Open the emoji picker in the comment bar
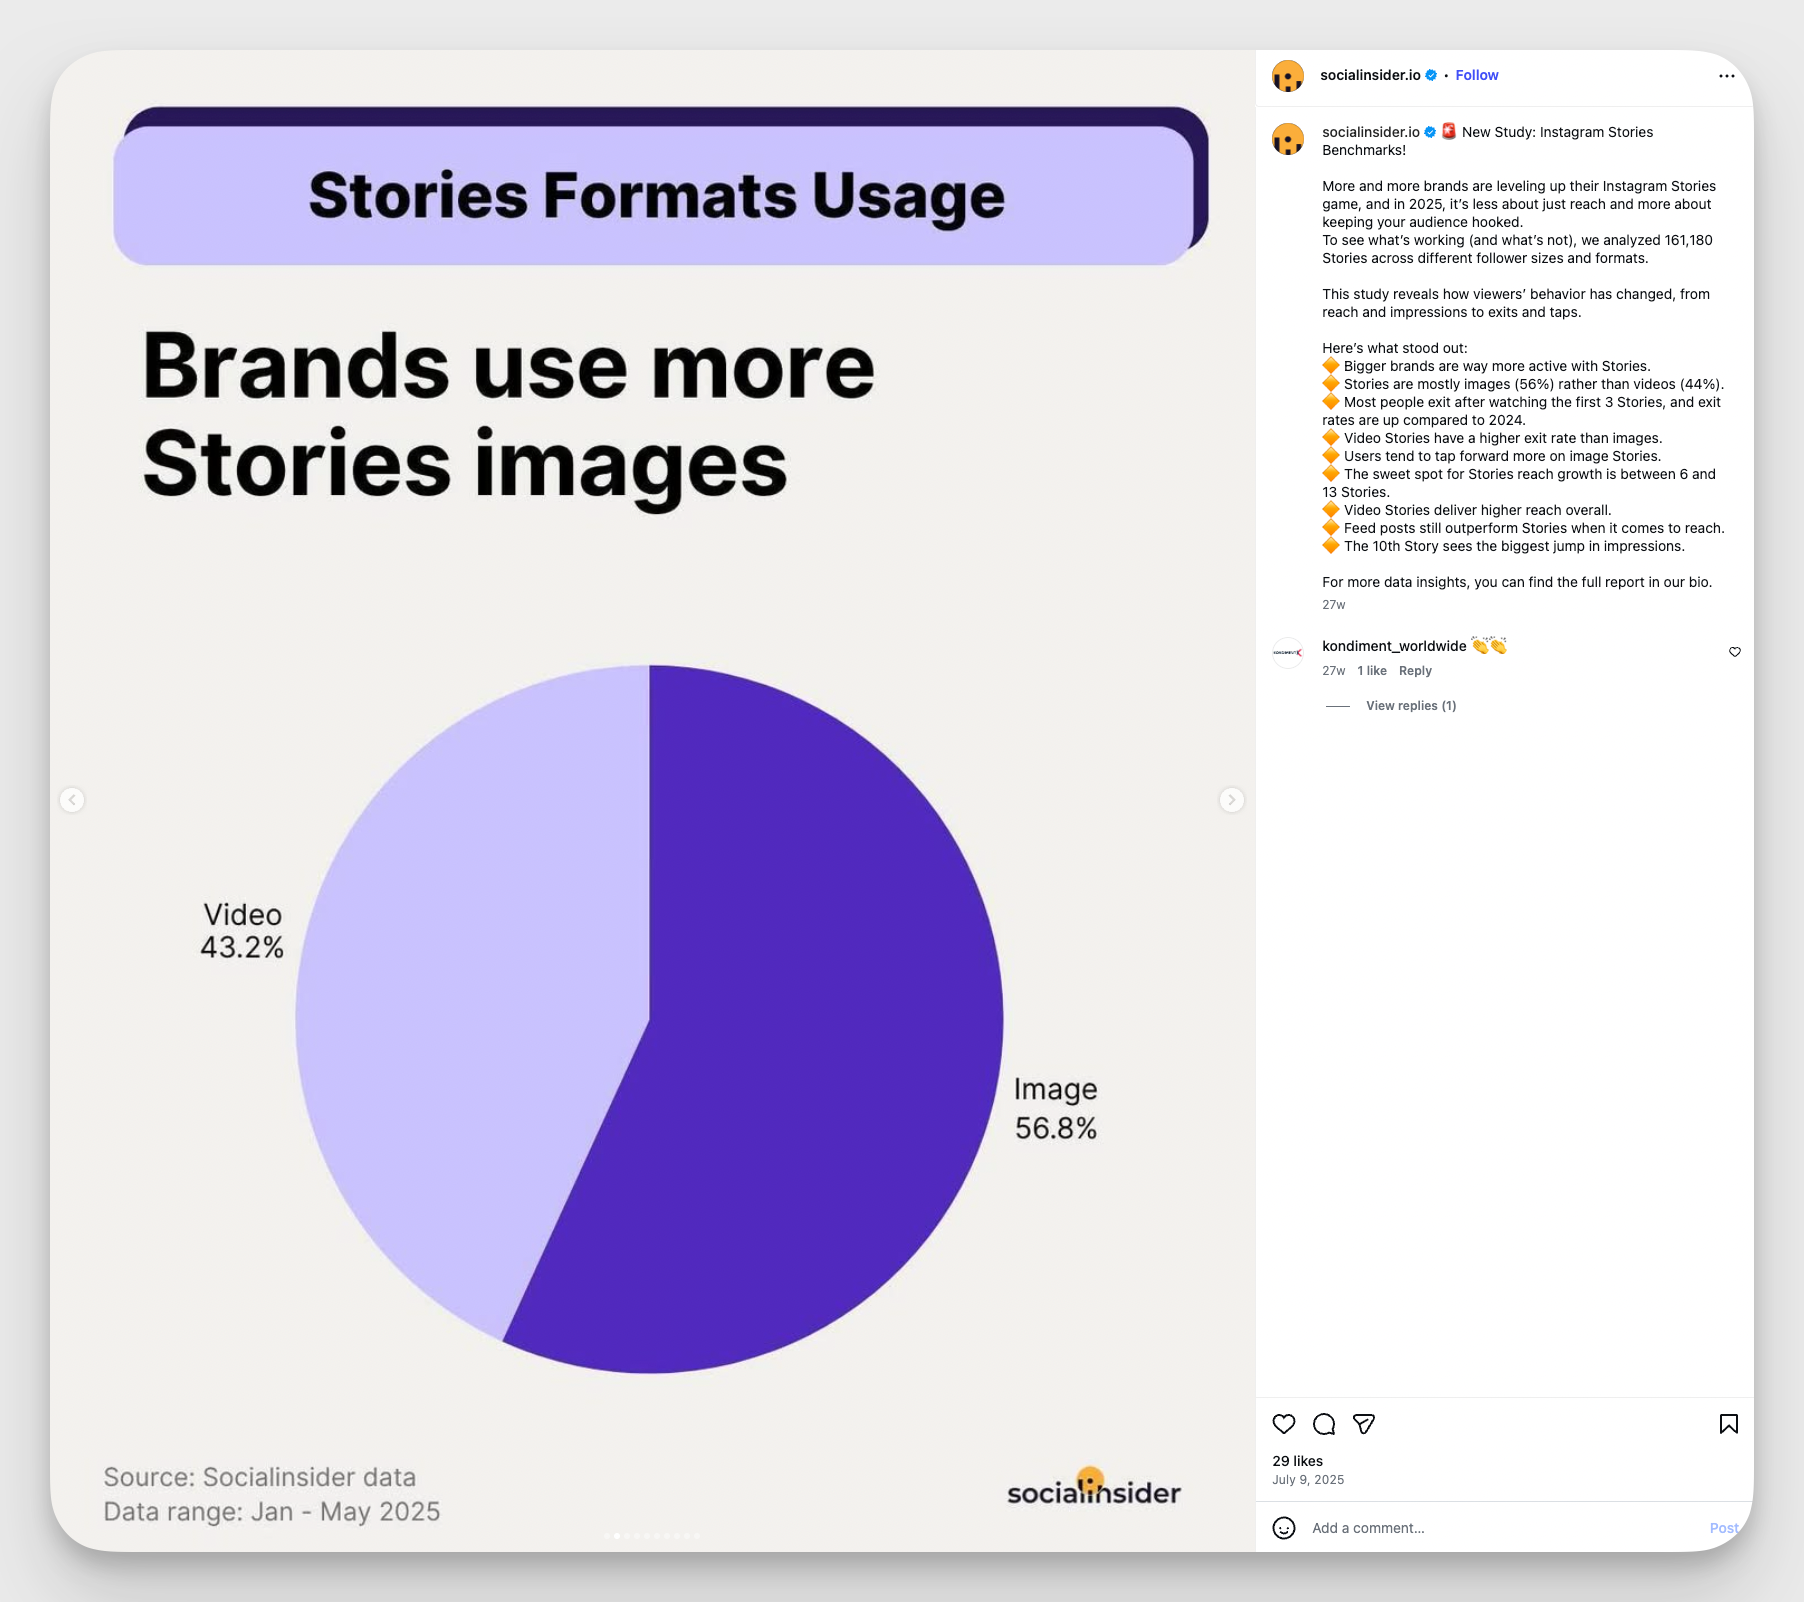 pos(1283,1529)
